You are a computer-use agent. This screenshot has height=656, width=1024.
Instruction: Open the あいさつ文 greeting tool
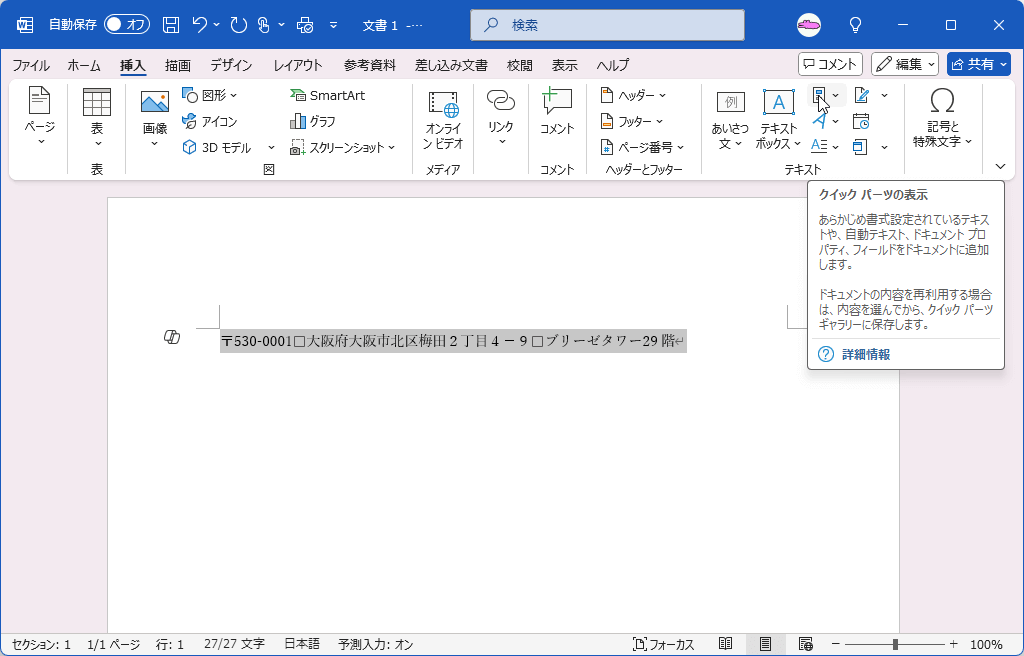[x=729, y=120]
